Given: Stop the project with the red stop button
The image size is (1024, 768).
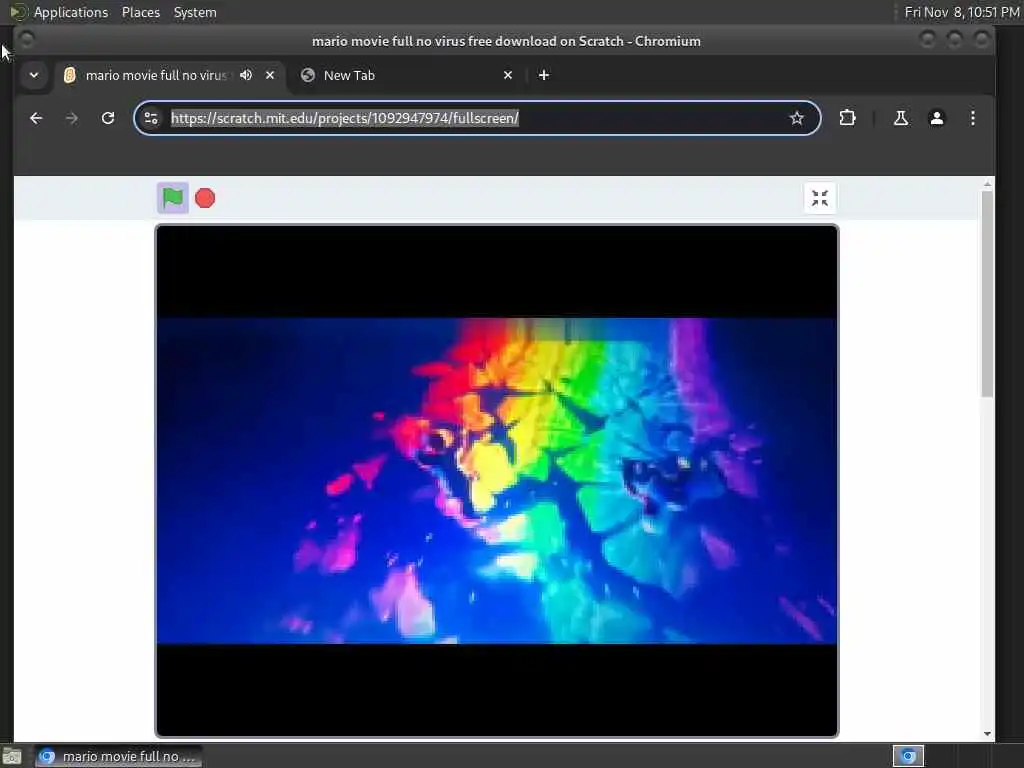Looking at the screenshot, I should click(205, 198).
